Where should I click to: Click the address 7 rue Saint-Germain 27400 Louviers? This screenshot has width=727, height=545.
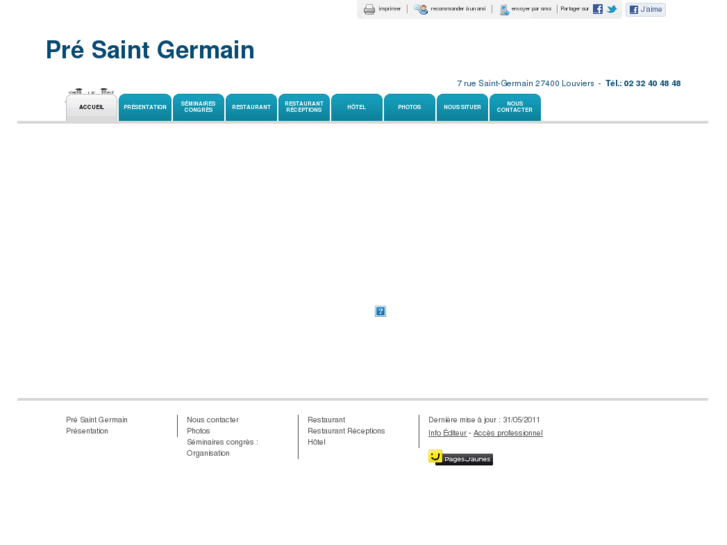click(525, 83)
